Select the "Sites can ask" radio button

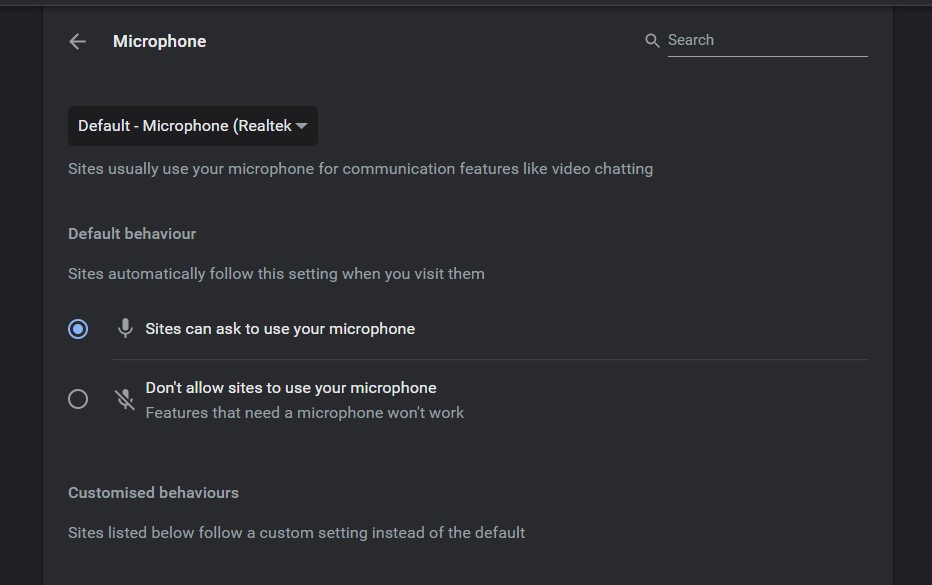coord(78,329)
